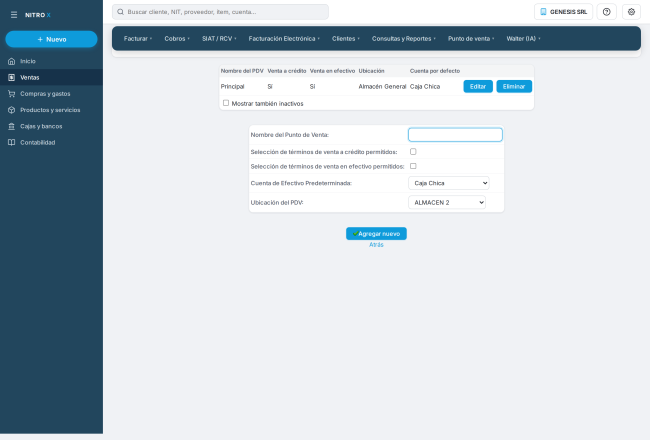Expand the Punto de venta menu

click(471, 39)
